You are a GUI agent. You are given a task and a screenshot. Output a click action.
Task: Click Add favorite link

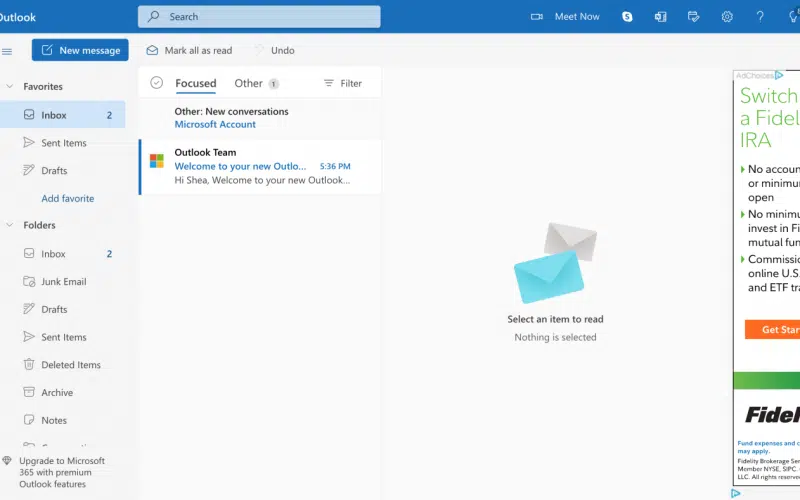click(68, 198)
